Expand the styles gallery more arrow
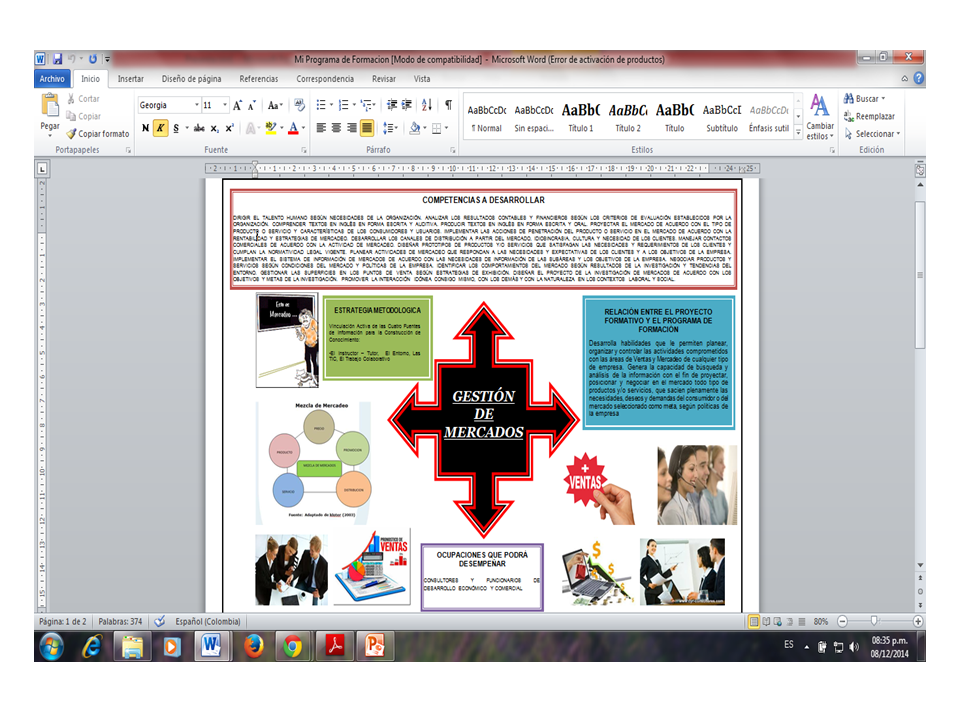The image size is (960, 720). click(x=798, y=132)
